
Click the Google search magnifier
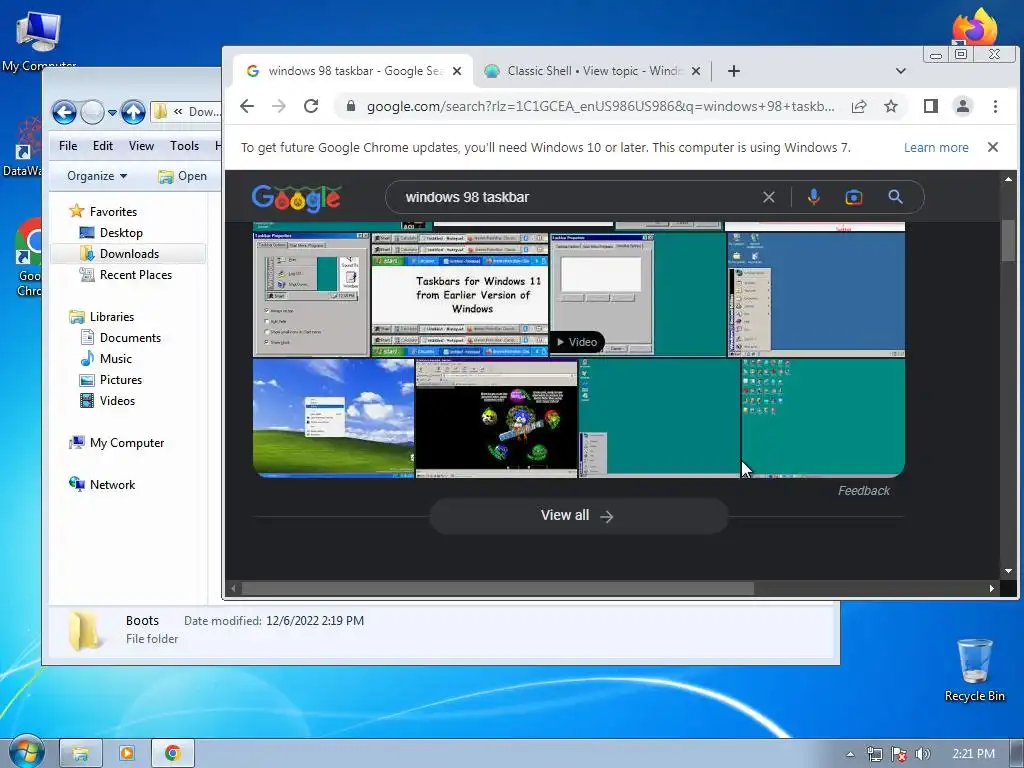click(895, 197)
